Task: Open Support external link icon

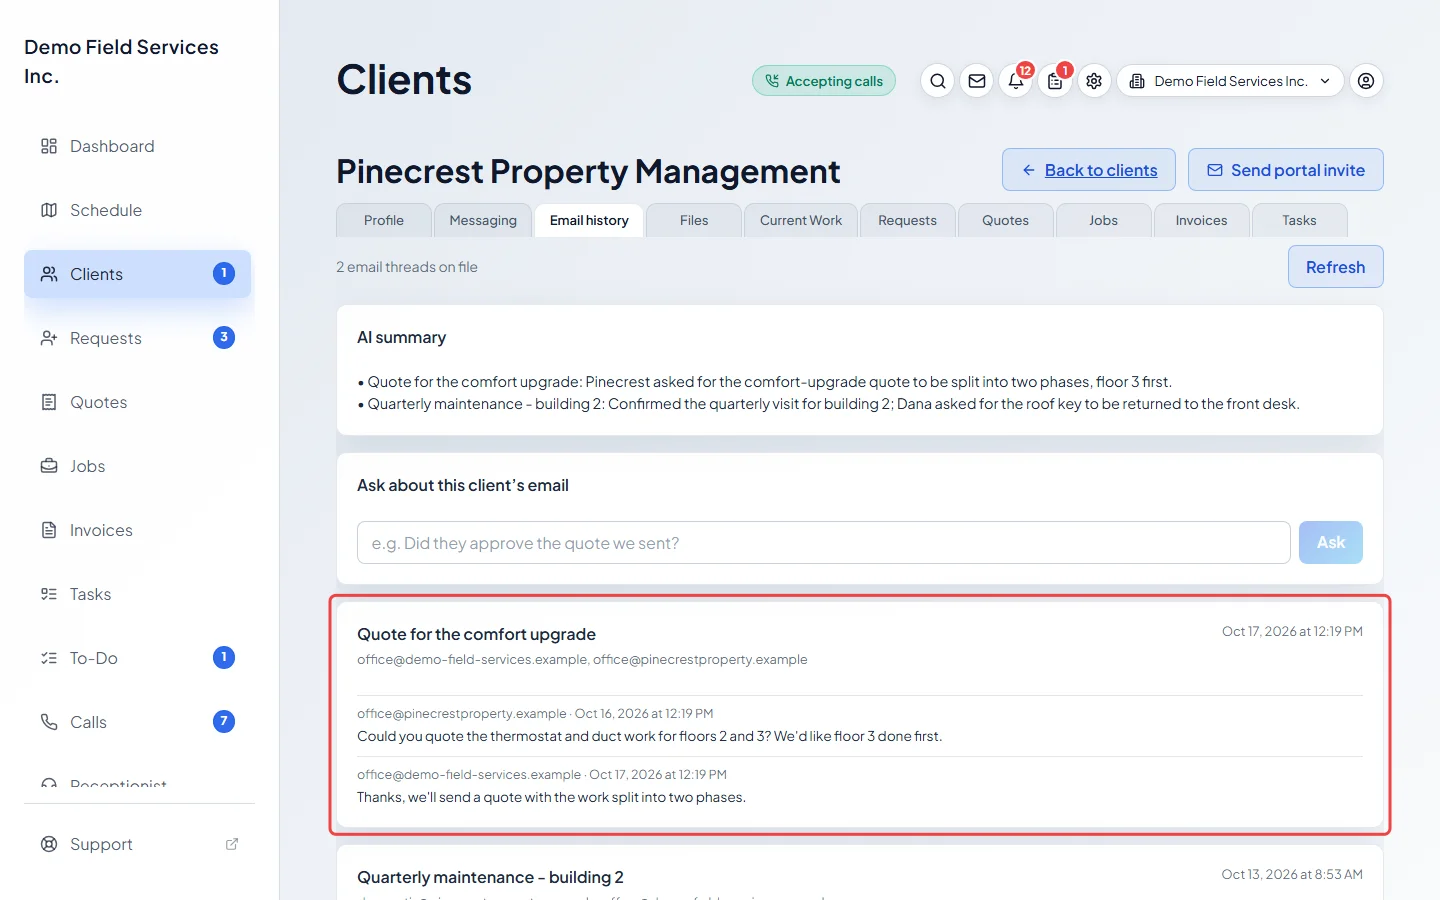Action: pos(232,844)
